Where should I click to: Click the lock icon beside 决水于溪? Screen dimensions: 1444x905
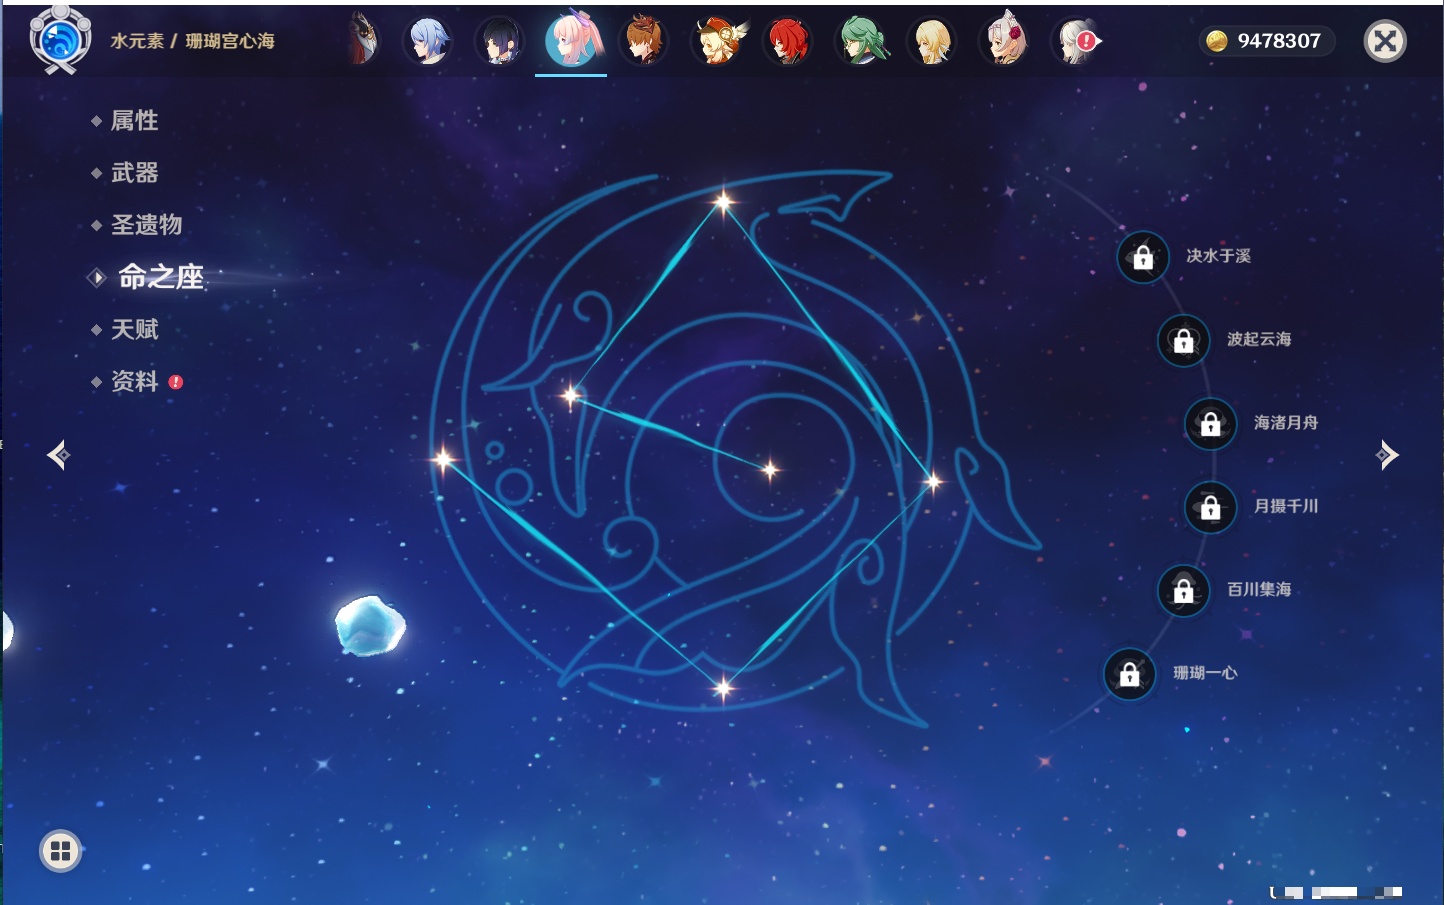(1143, 257)
